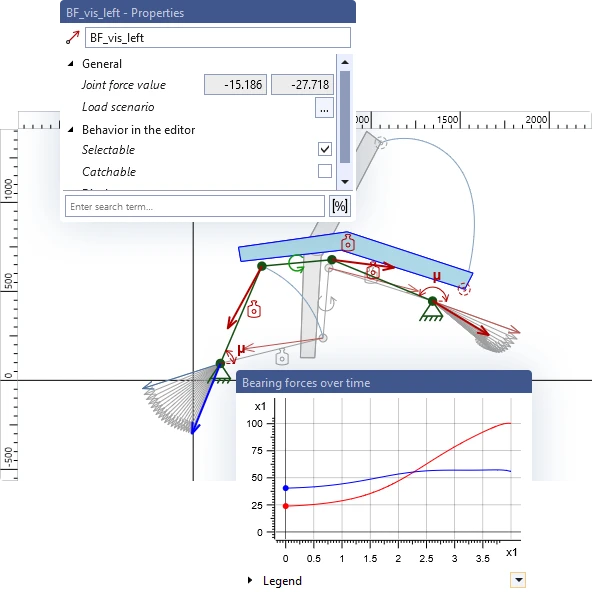Click the dashed gray circle at path top

tap(381, 143)
